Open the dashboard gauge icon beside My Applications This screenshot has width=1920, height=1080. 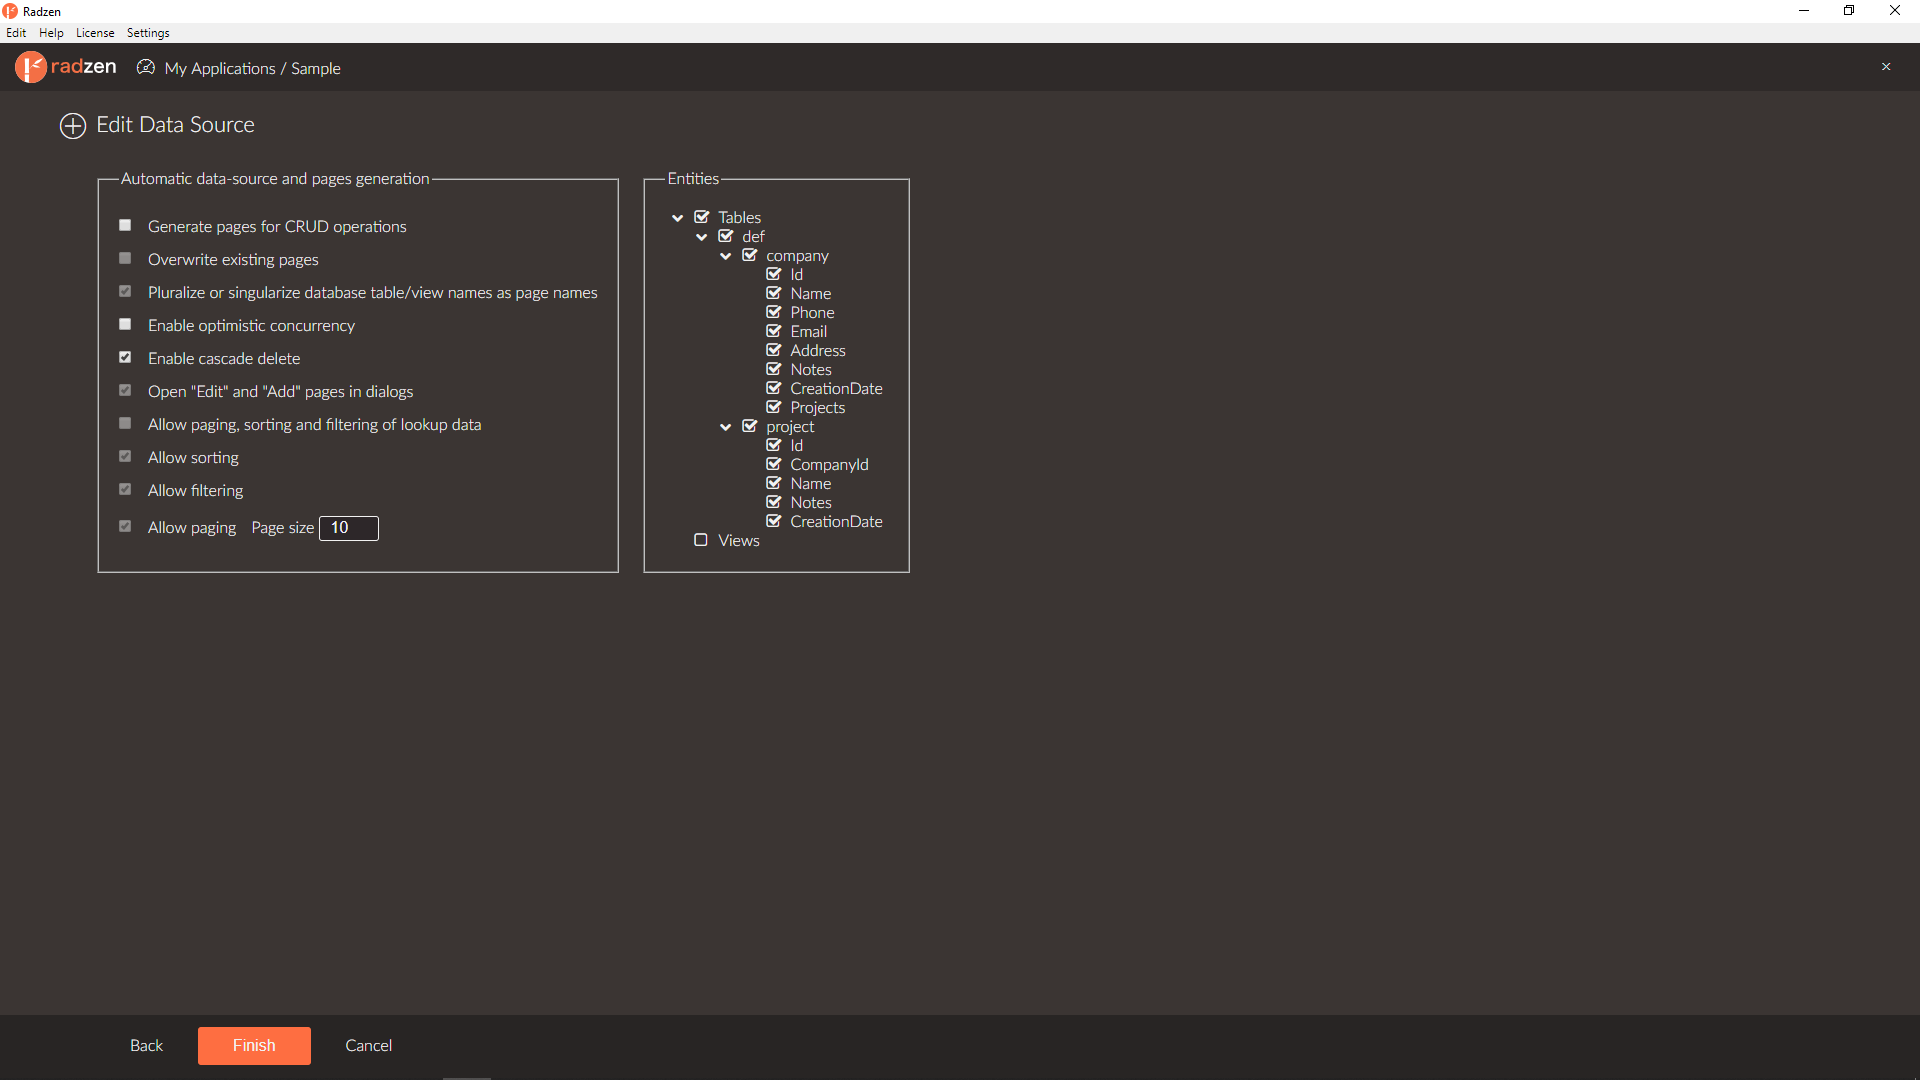click(x=146, y=67)
